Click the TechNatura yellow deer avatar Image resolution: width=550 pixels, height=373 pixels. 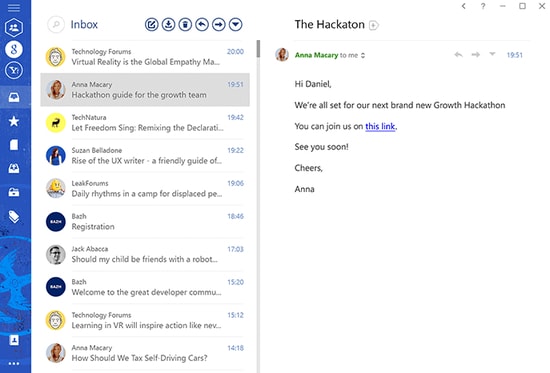56,123
